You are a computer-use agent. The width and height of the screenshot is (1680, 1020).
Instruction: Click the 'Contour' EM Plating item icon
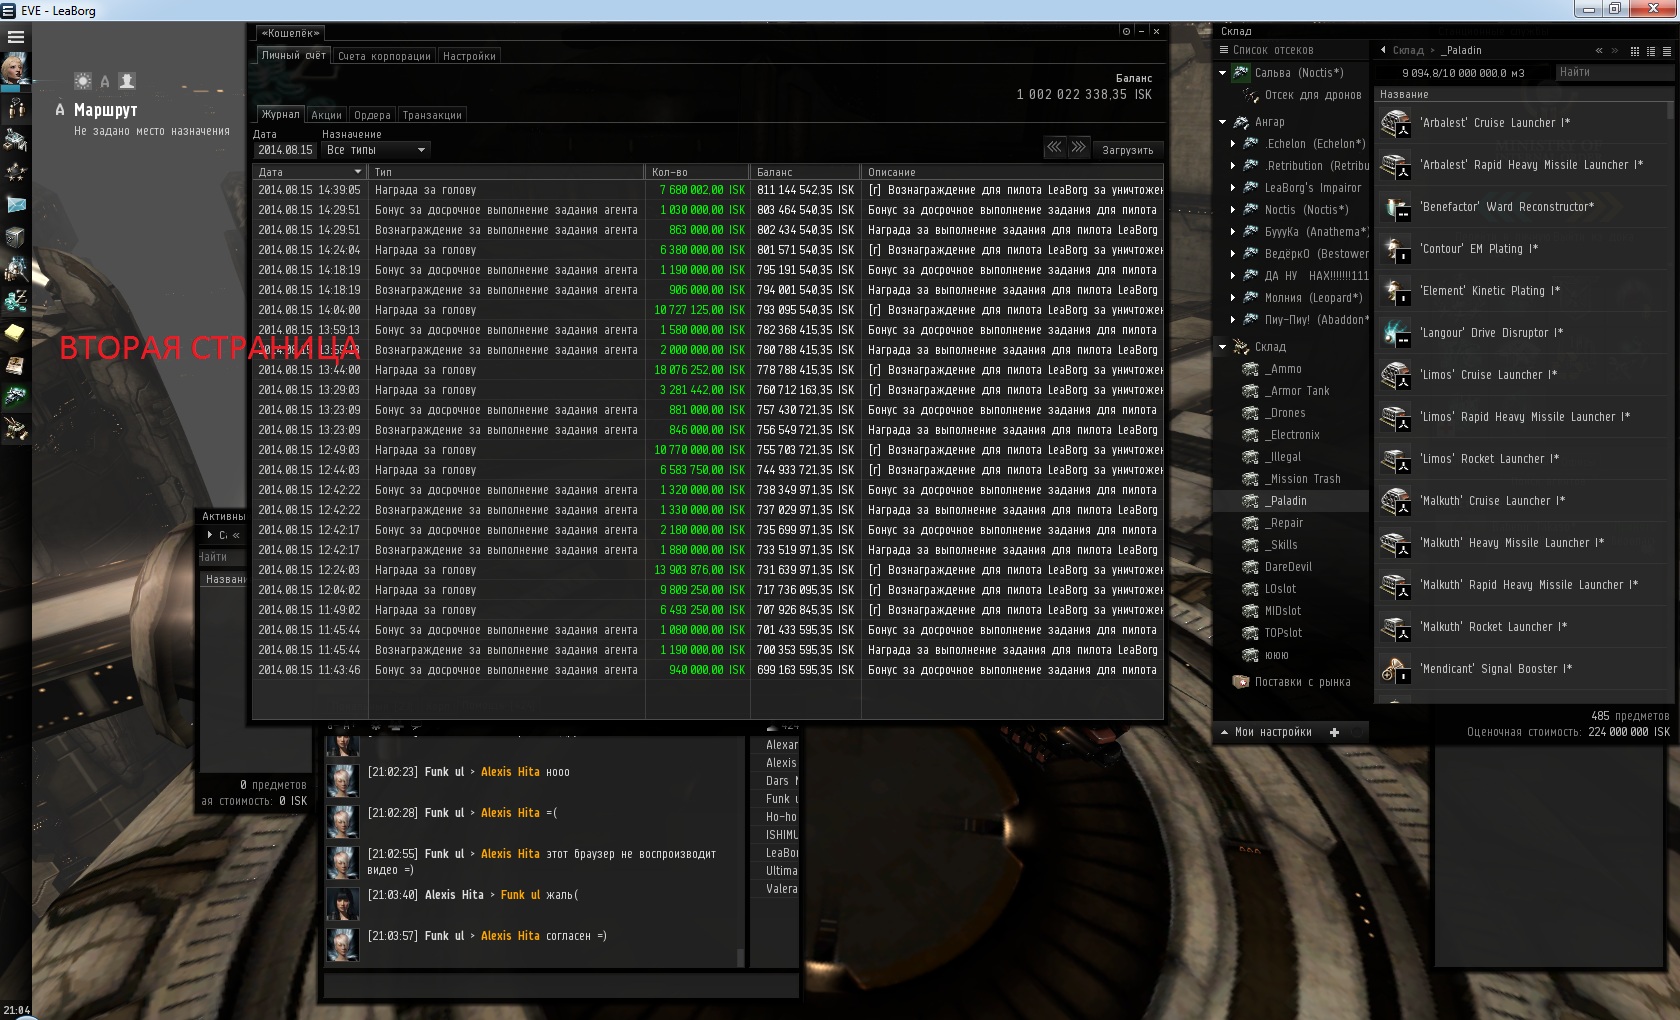(x=1395, y=249)
